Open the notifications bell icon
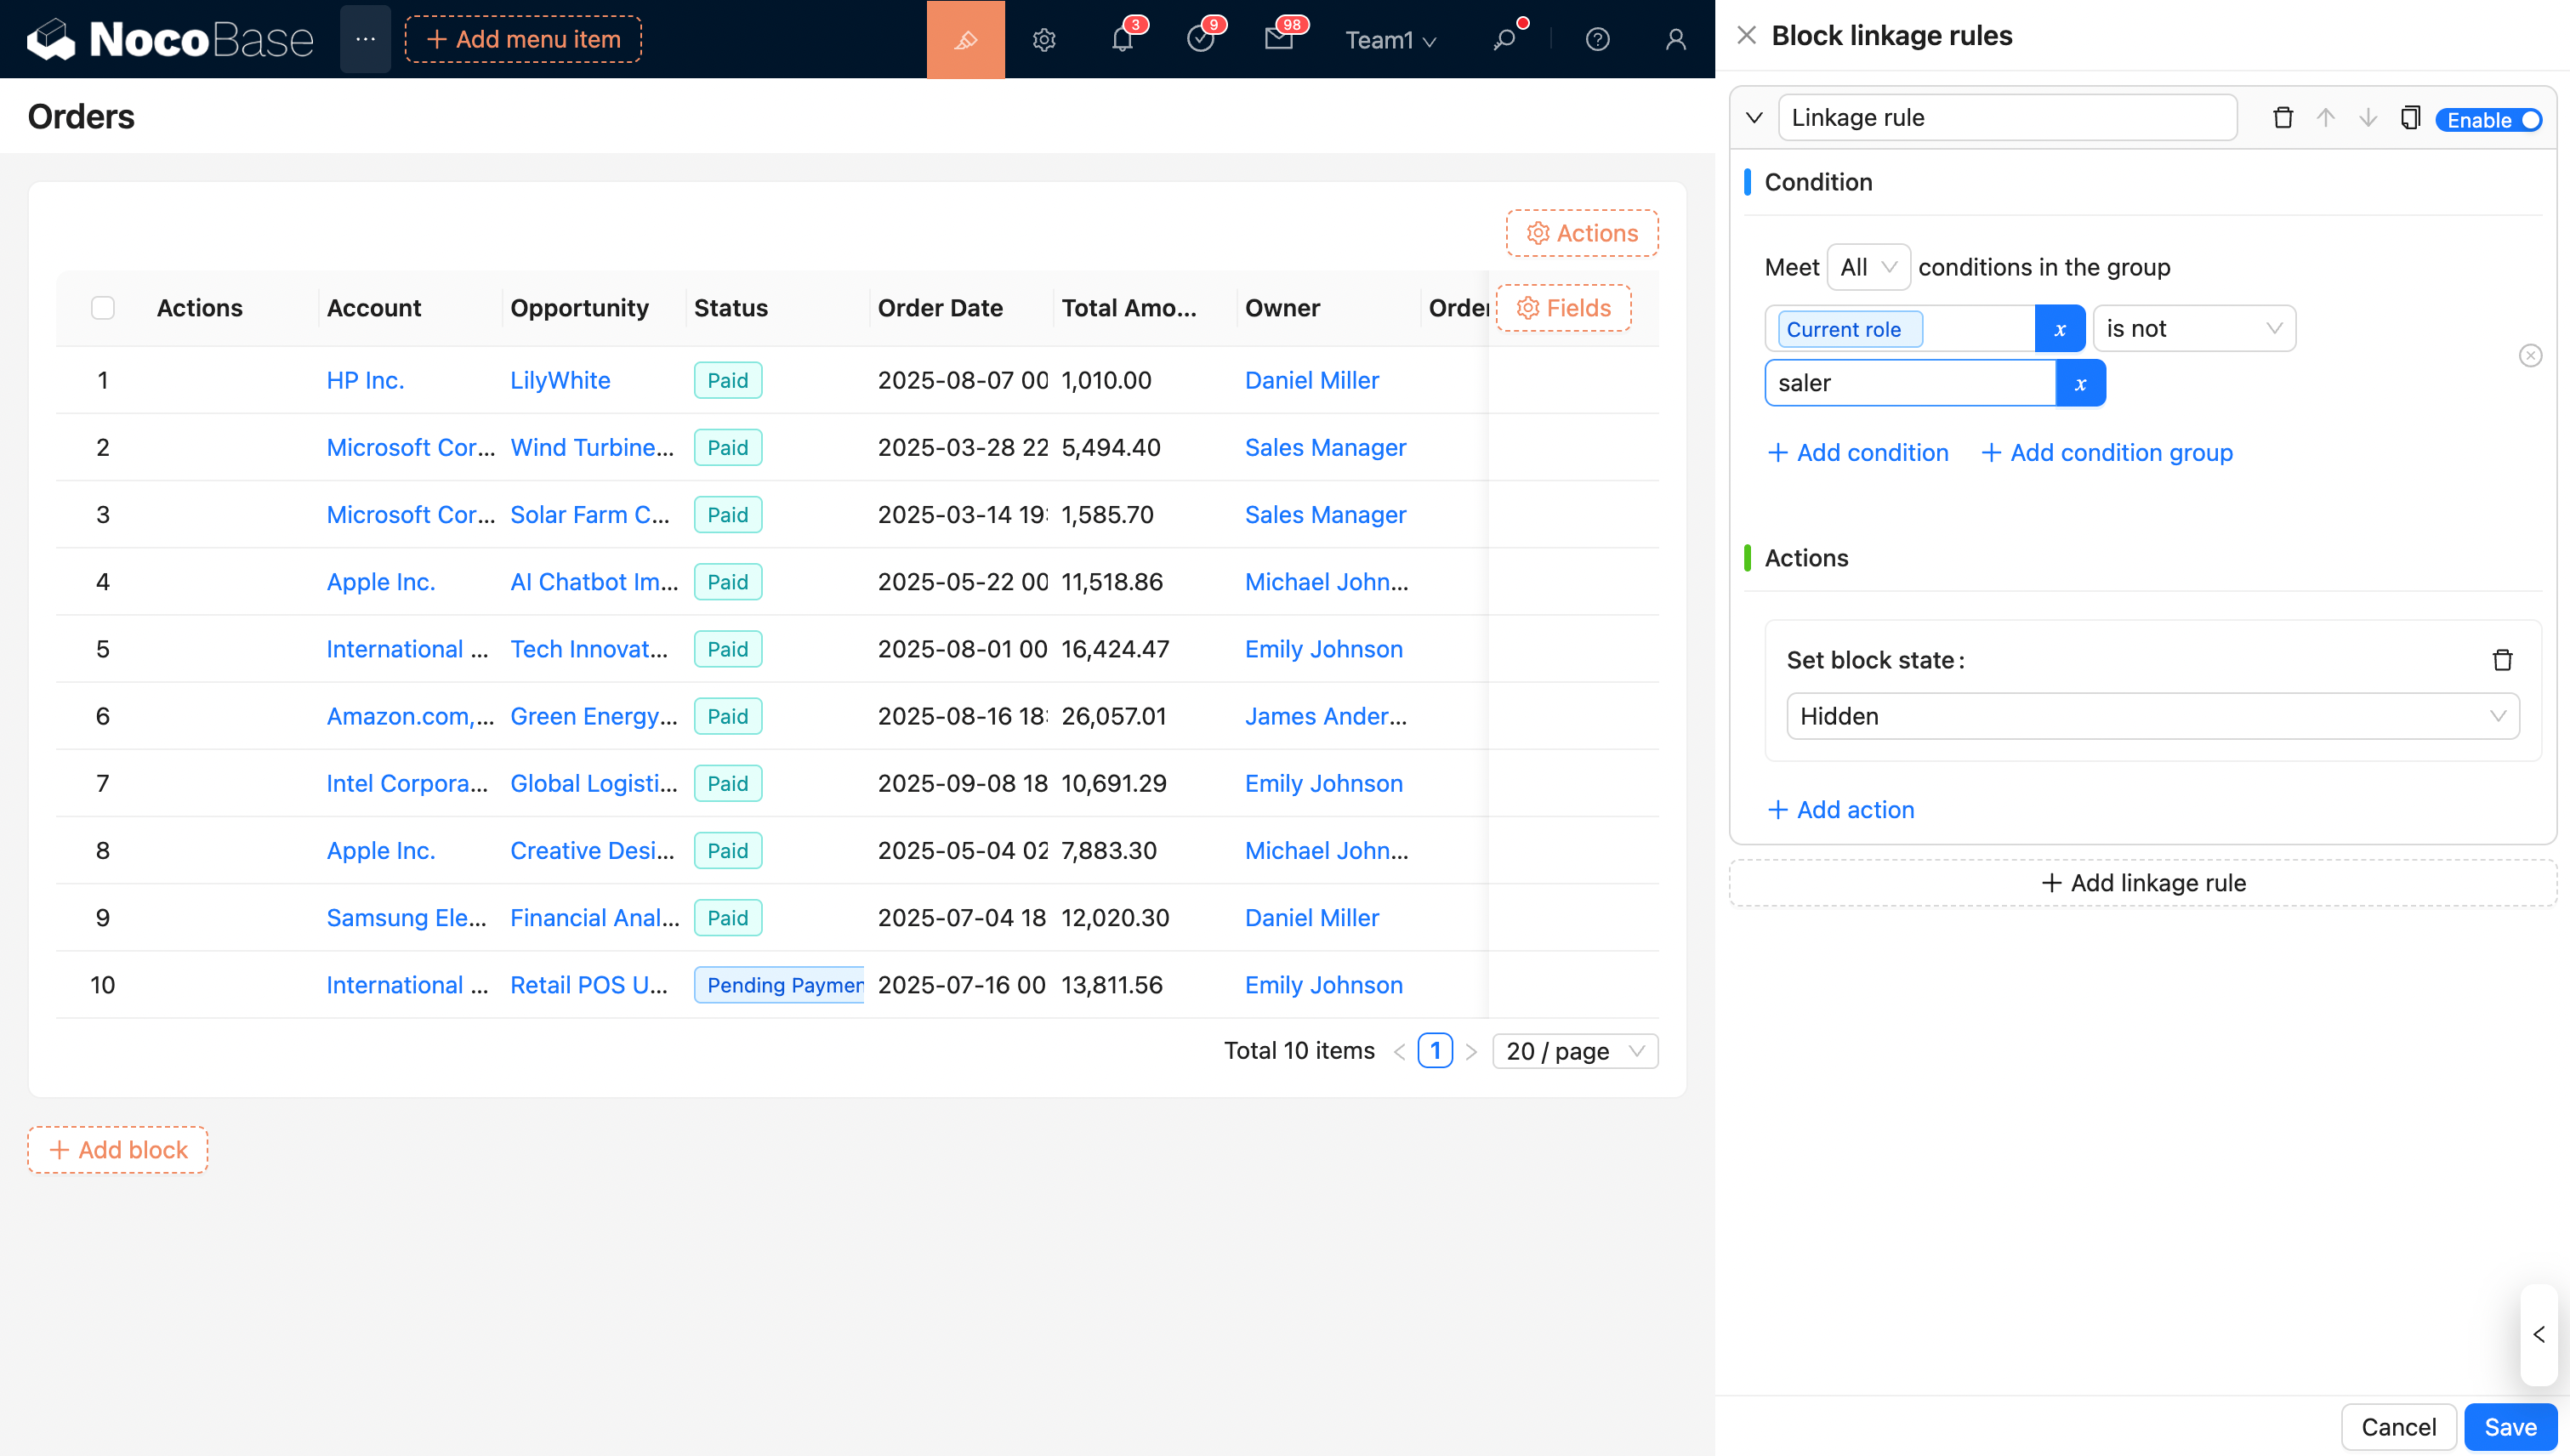The width and height of the screenshot is (2570, 1456). (x=1122, y=40)
